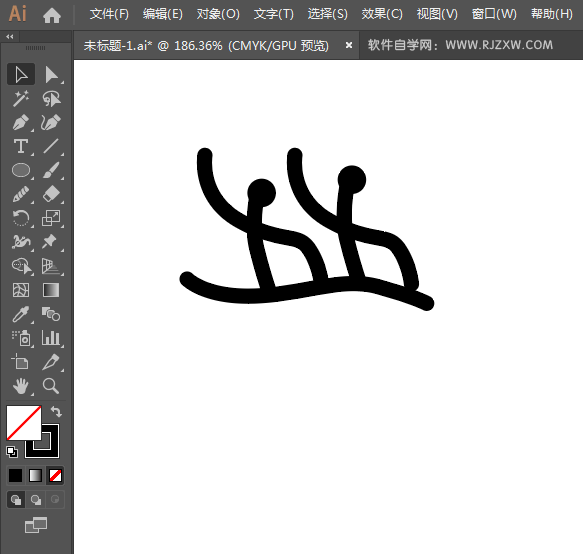Select the Pen tool
Image resolution: width=583 pixels, height=554 pixels.
point(21,123)
